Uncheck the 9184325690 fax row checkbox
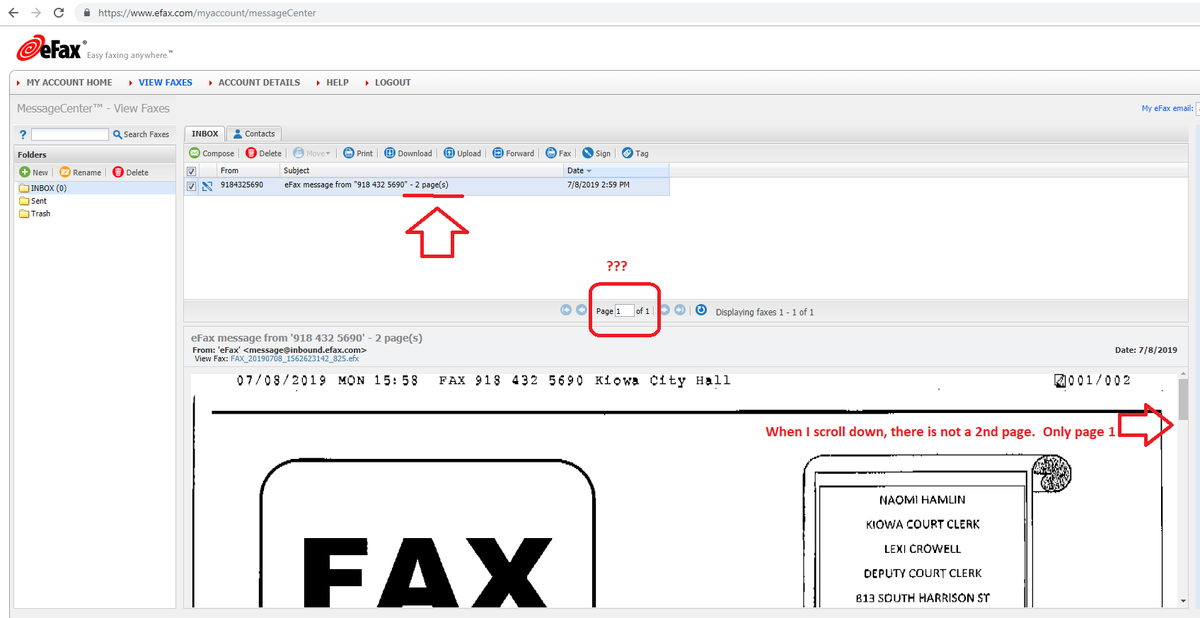This screenshot has height=618, width=1200. 192,185
